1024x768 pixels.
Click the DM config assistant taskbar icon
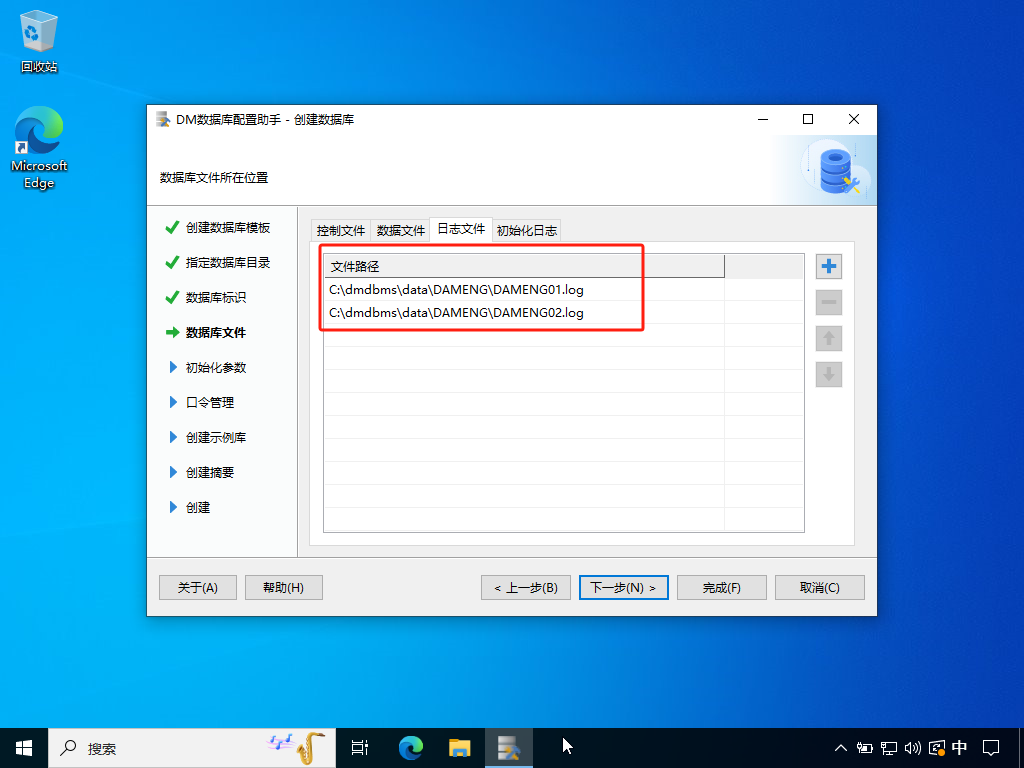coord(509,748)
